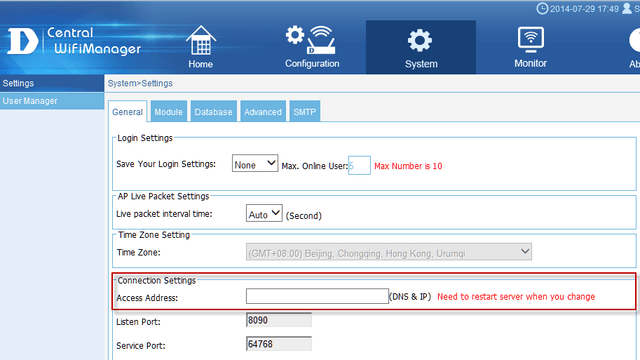Image resolution: width=640 pixels, height=360 pixels.
Task: Click the 'Login Settings' group title
Action: point(145,138)
